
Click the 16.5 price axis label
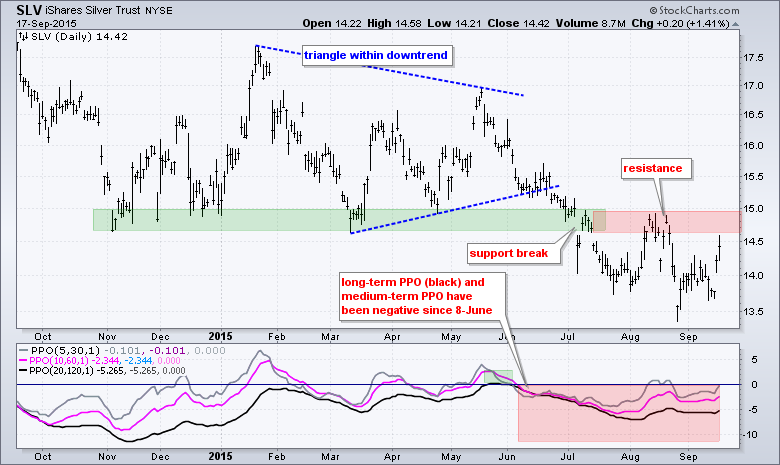[x=753, y=115]
